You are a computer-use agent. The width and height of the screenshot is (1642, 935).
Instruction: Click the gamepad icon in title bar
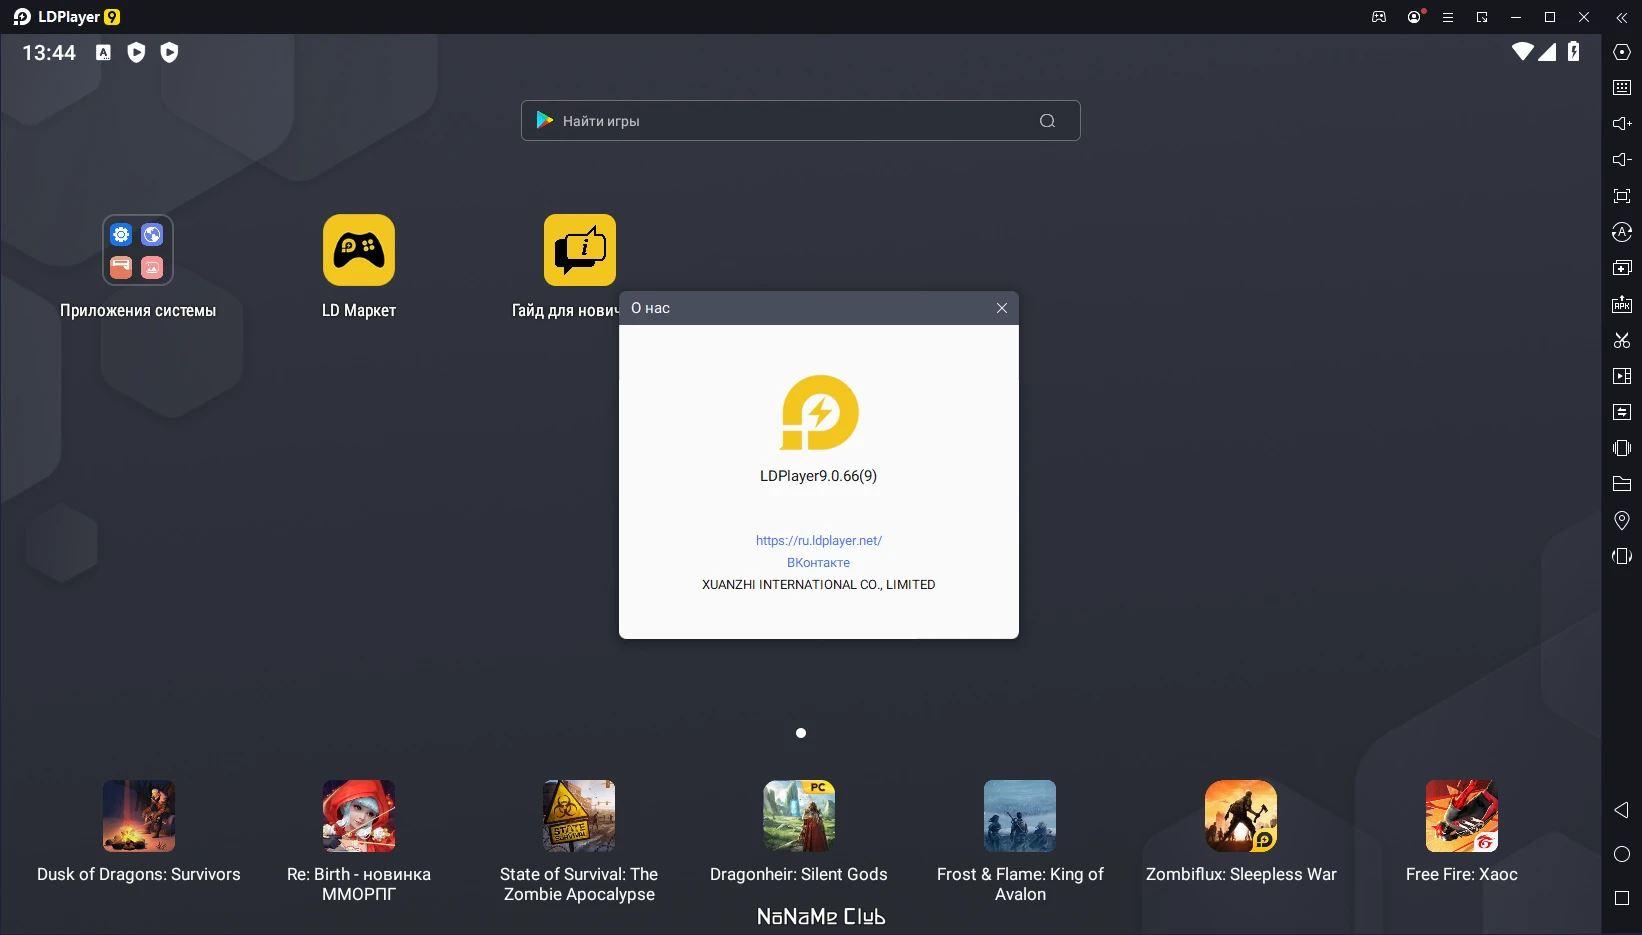point(1379,17)
